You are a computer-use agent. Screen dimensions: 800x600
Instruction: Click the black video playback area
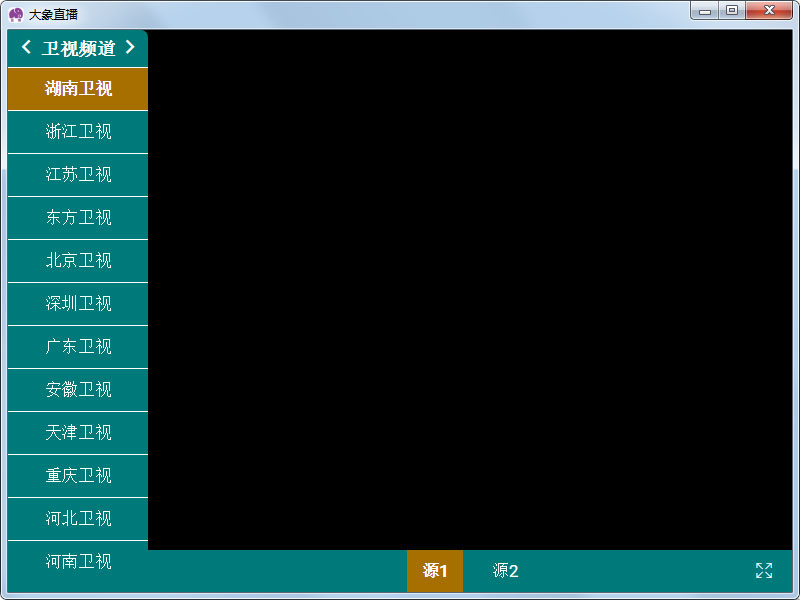470,290
